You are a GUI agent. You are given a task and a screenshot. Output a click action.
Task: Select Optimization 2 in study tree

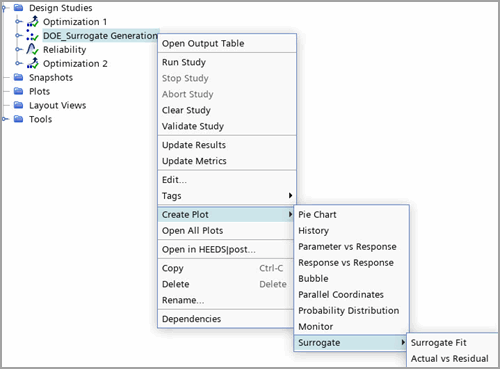(x=75, y=64)
